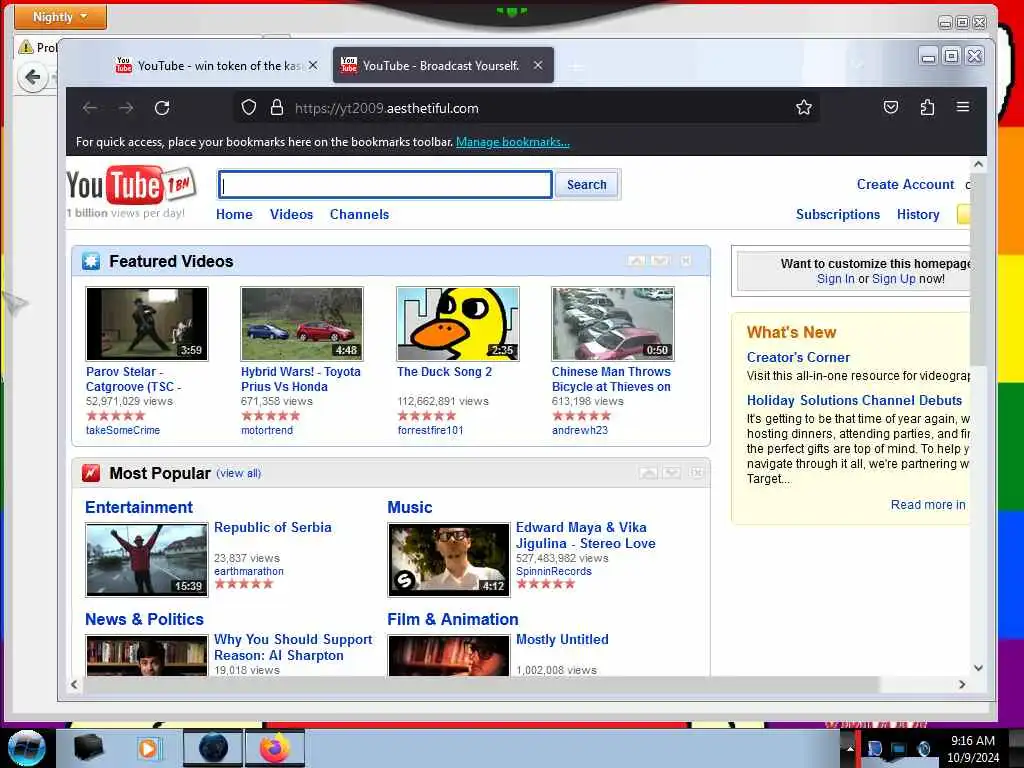The width and height of the screenshot is (1024, 768).
Task: Open the History link
Action: tap(918, 214)
